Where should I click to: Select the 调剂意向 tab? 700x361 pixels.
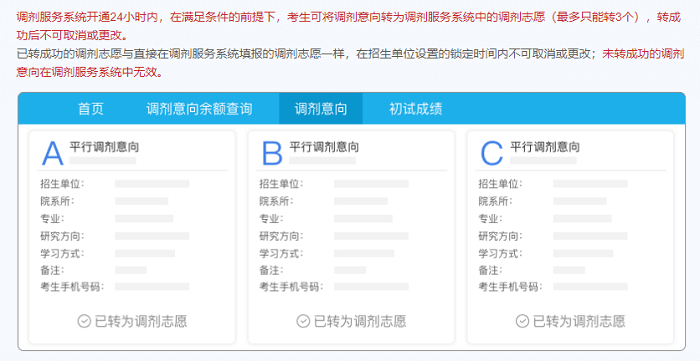tap(321, 109)
